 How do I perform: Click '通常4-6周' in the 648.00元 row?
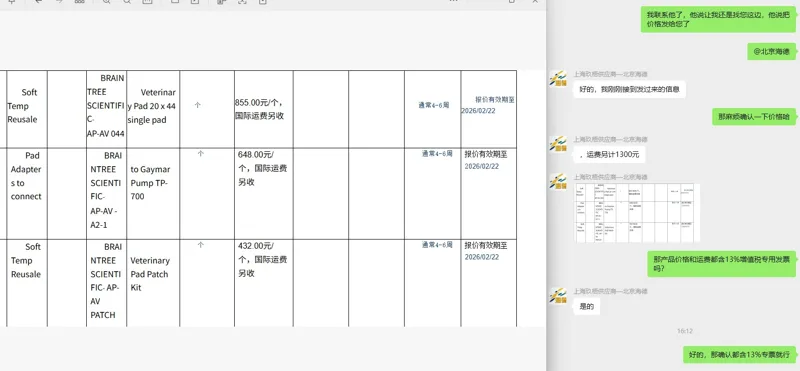point(437,154)
